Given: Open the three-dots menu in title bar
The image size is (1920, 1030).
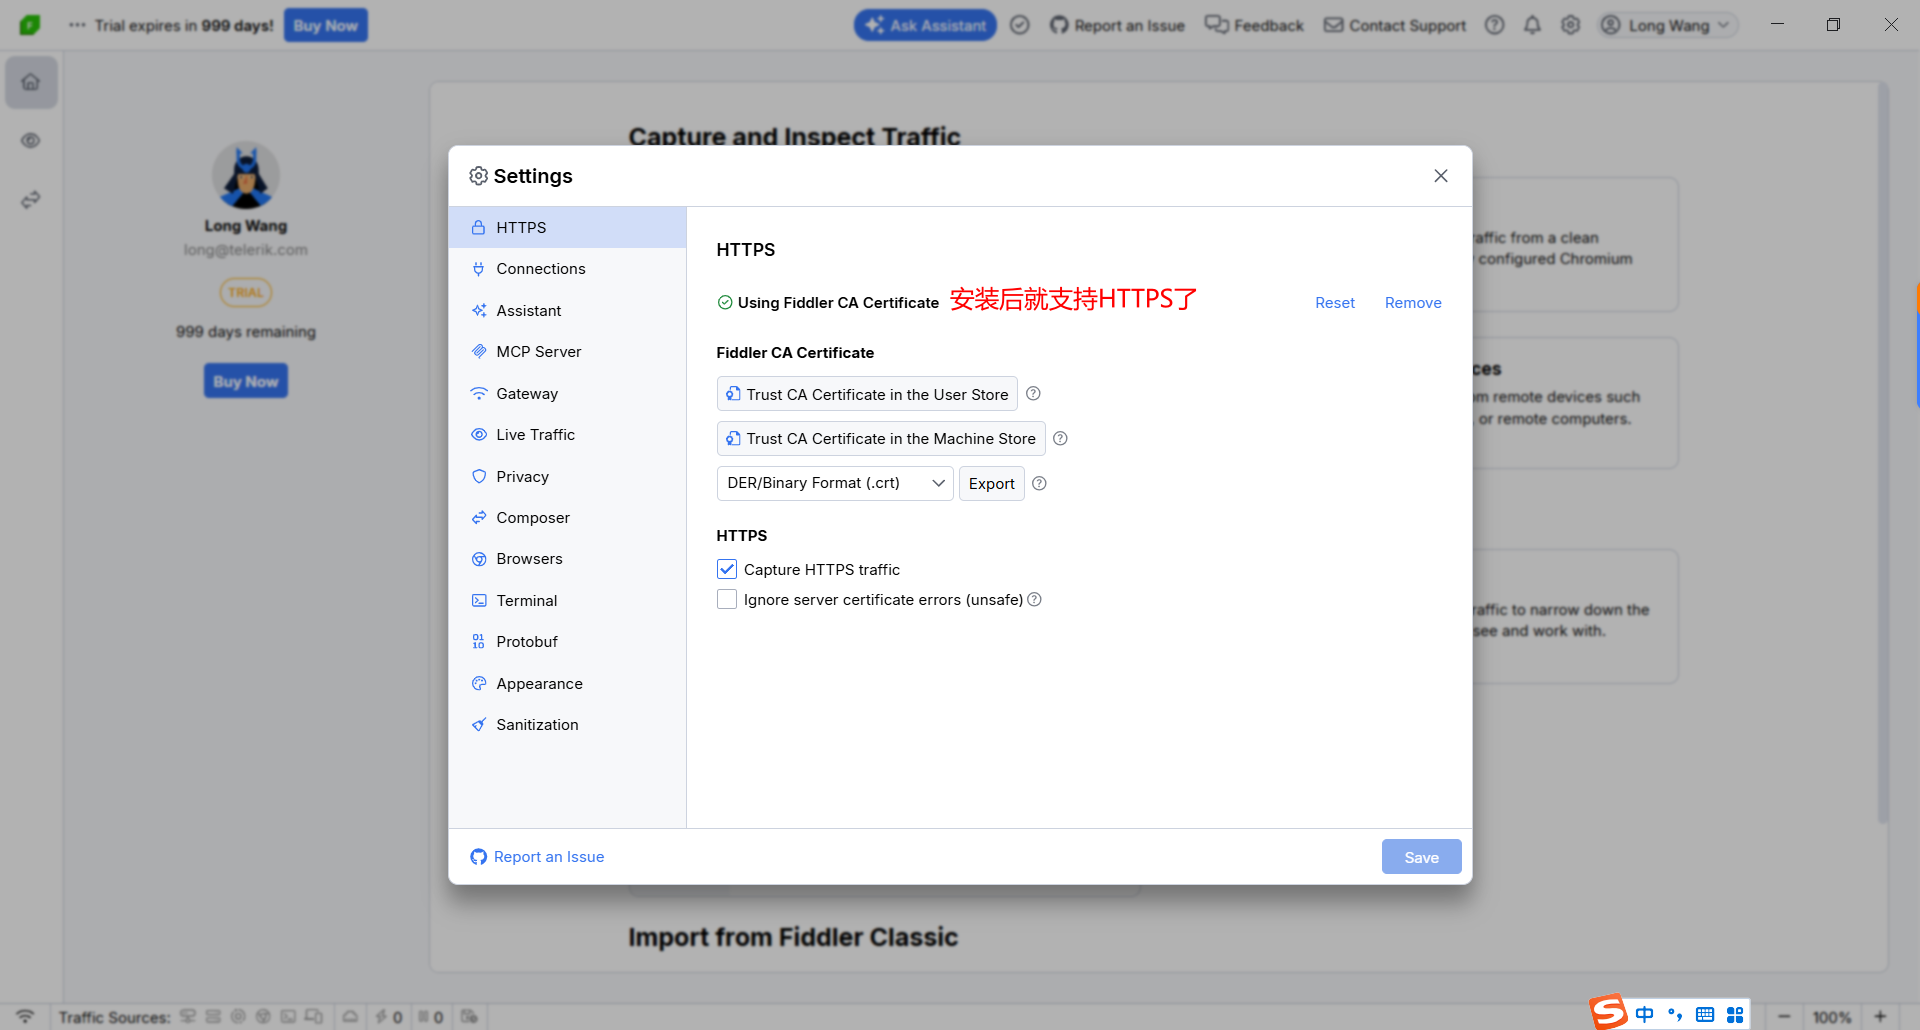Looking at the screenshot, I should point(77,25).
